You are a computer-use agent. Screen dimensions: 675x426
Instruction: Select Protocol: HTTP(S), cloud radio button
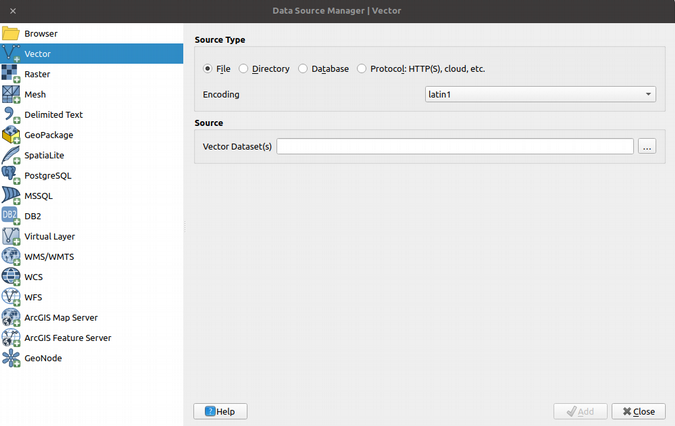tap(362, 69)
